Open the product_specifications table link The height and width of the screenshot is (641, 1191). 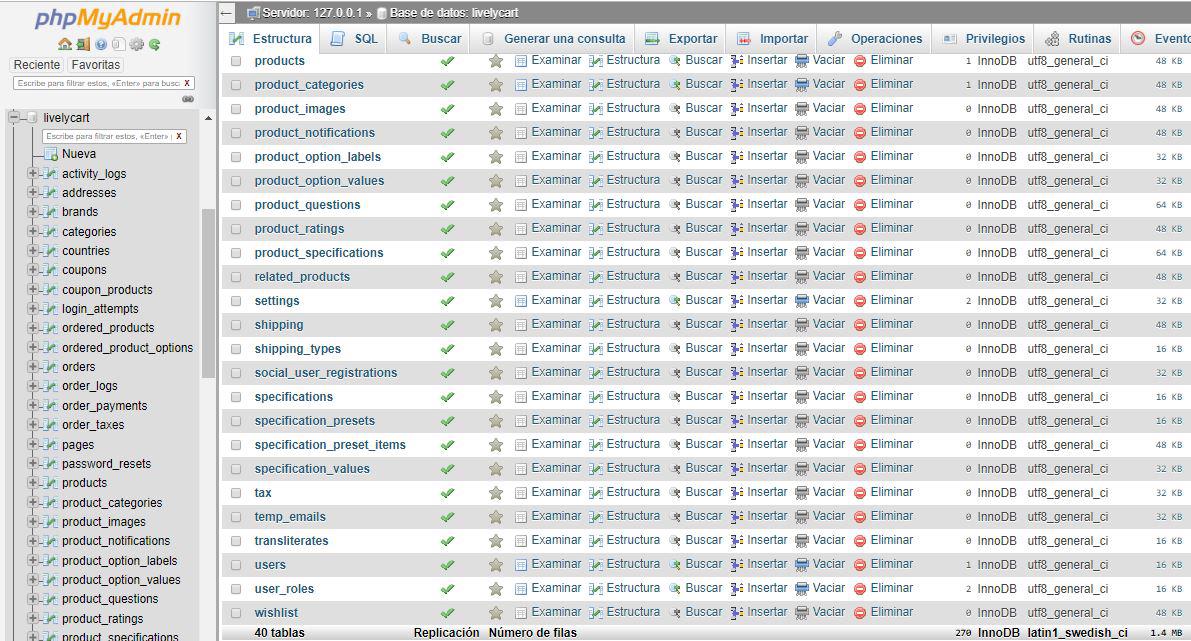[319, 253]
